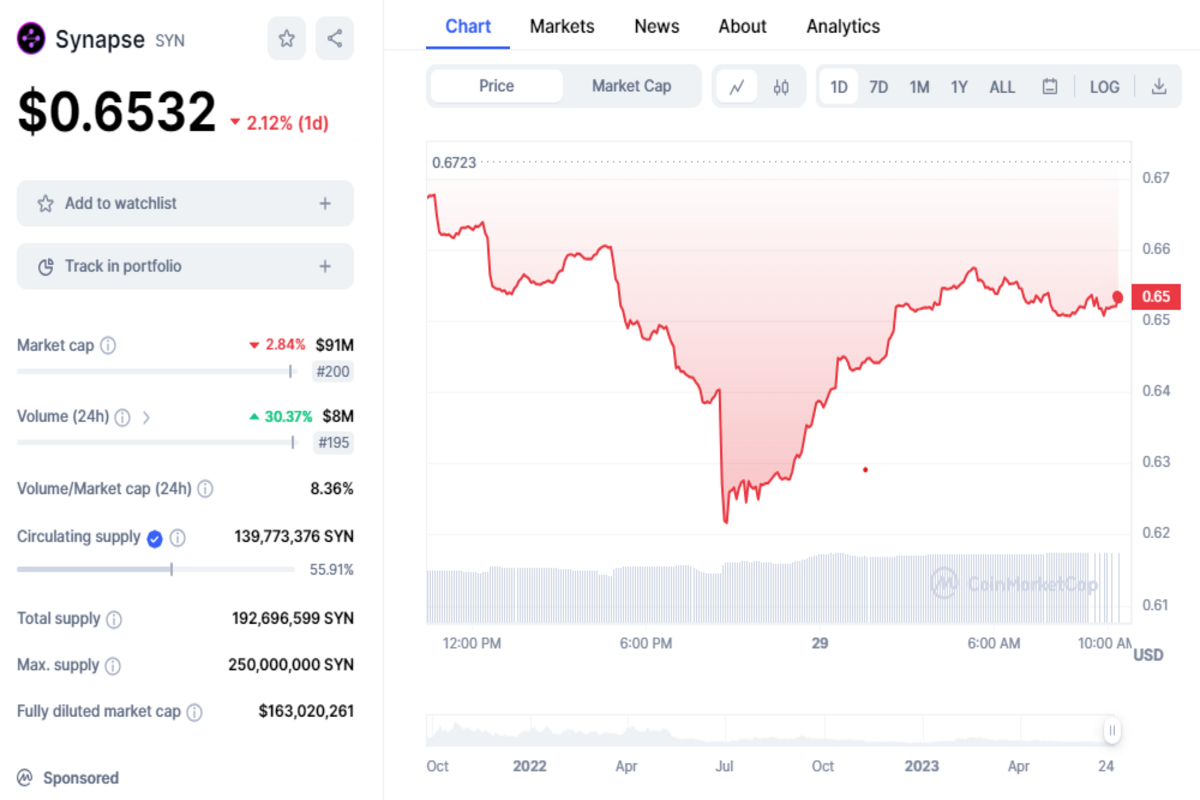Screen dimensions: 1200x800
Task: Select the 1D time range
Action: pyautogui.click(x=839, y=87)
